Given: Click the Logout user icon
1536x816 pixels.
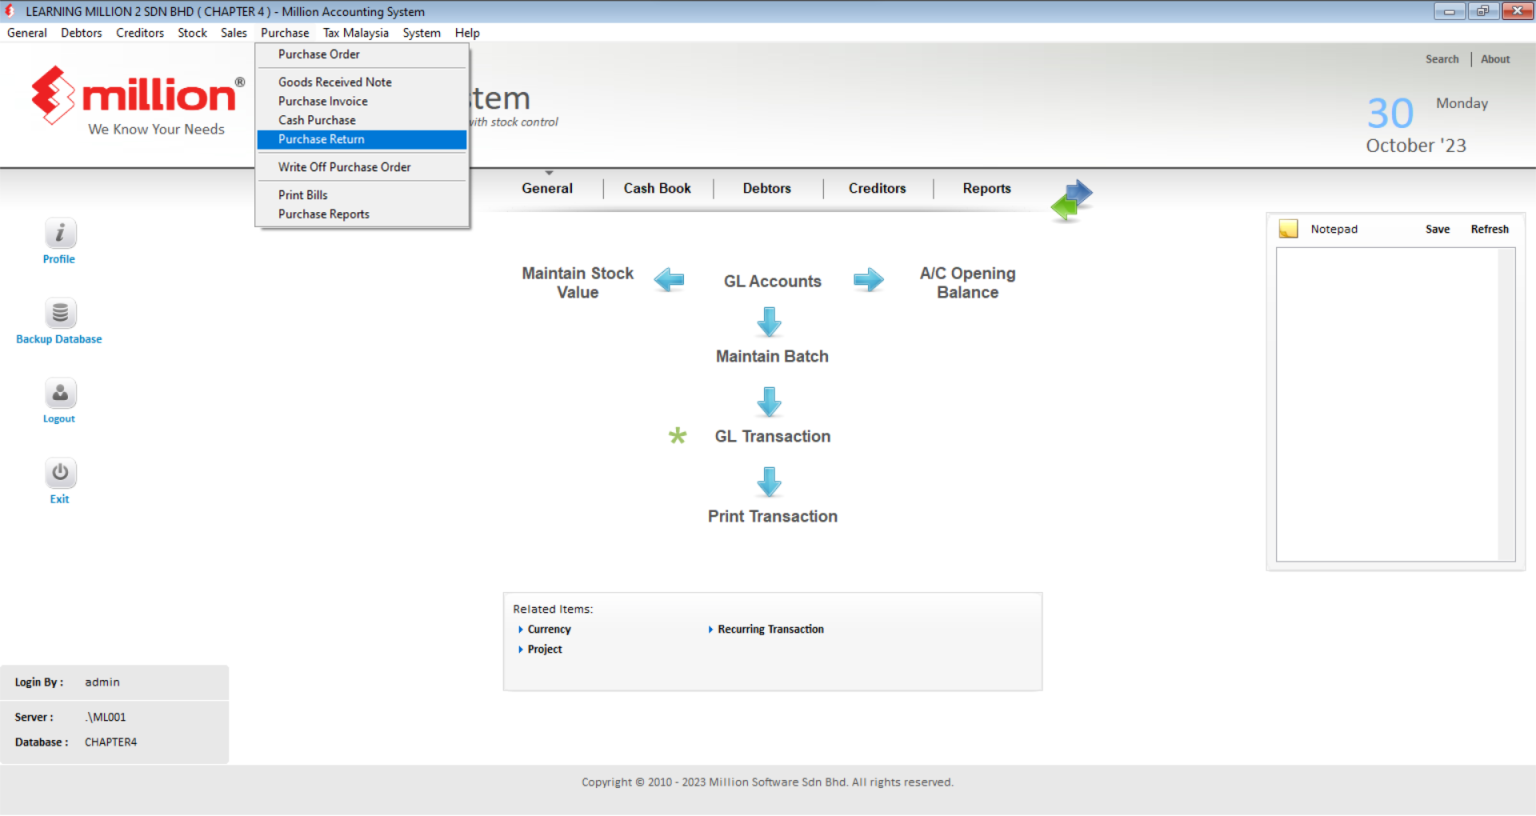Looking at the screenshot, I should pyautogui.click(x=60, y=393).
